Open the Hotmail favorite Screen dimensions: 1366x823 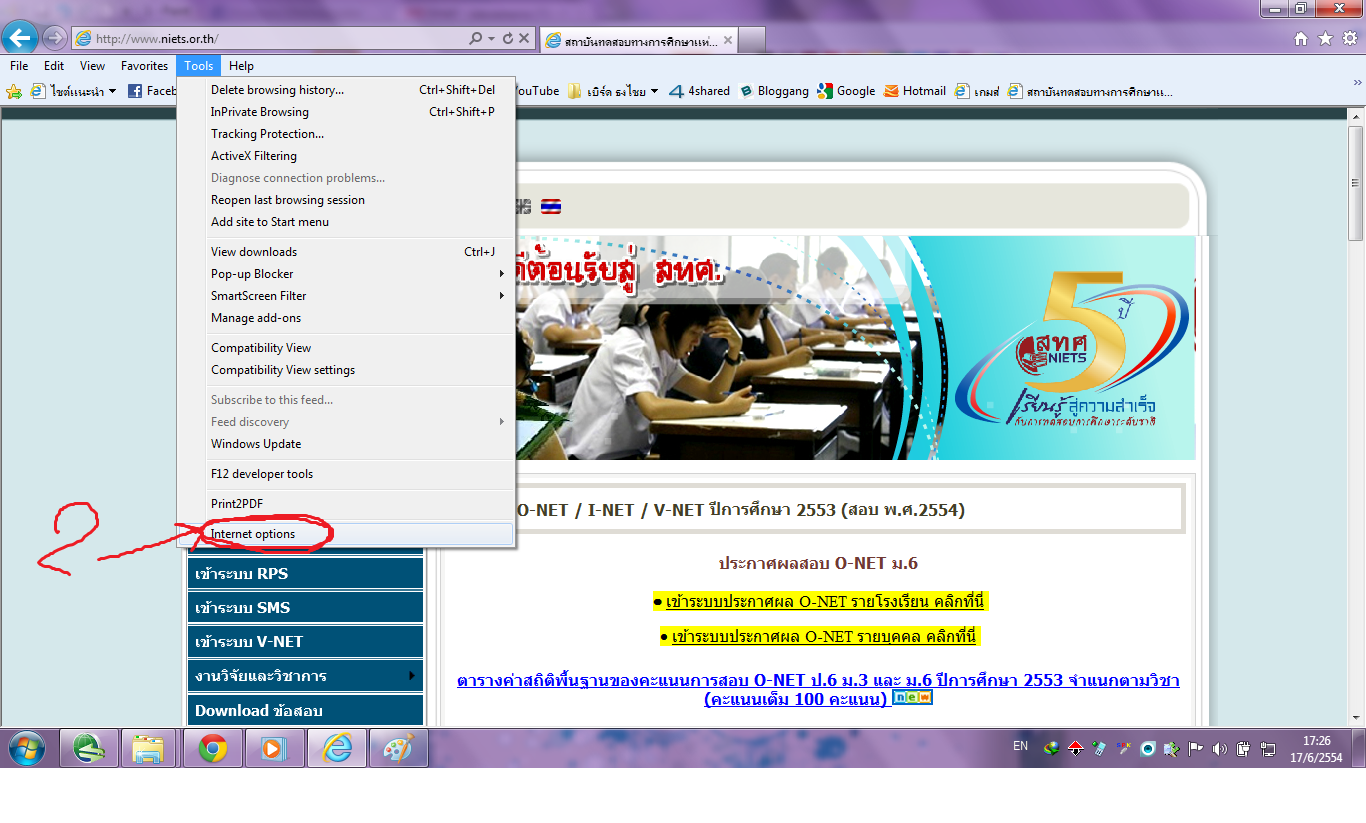coord(915,91)
